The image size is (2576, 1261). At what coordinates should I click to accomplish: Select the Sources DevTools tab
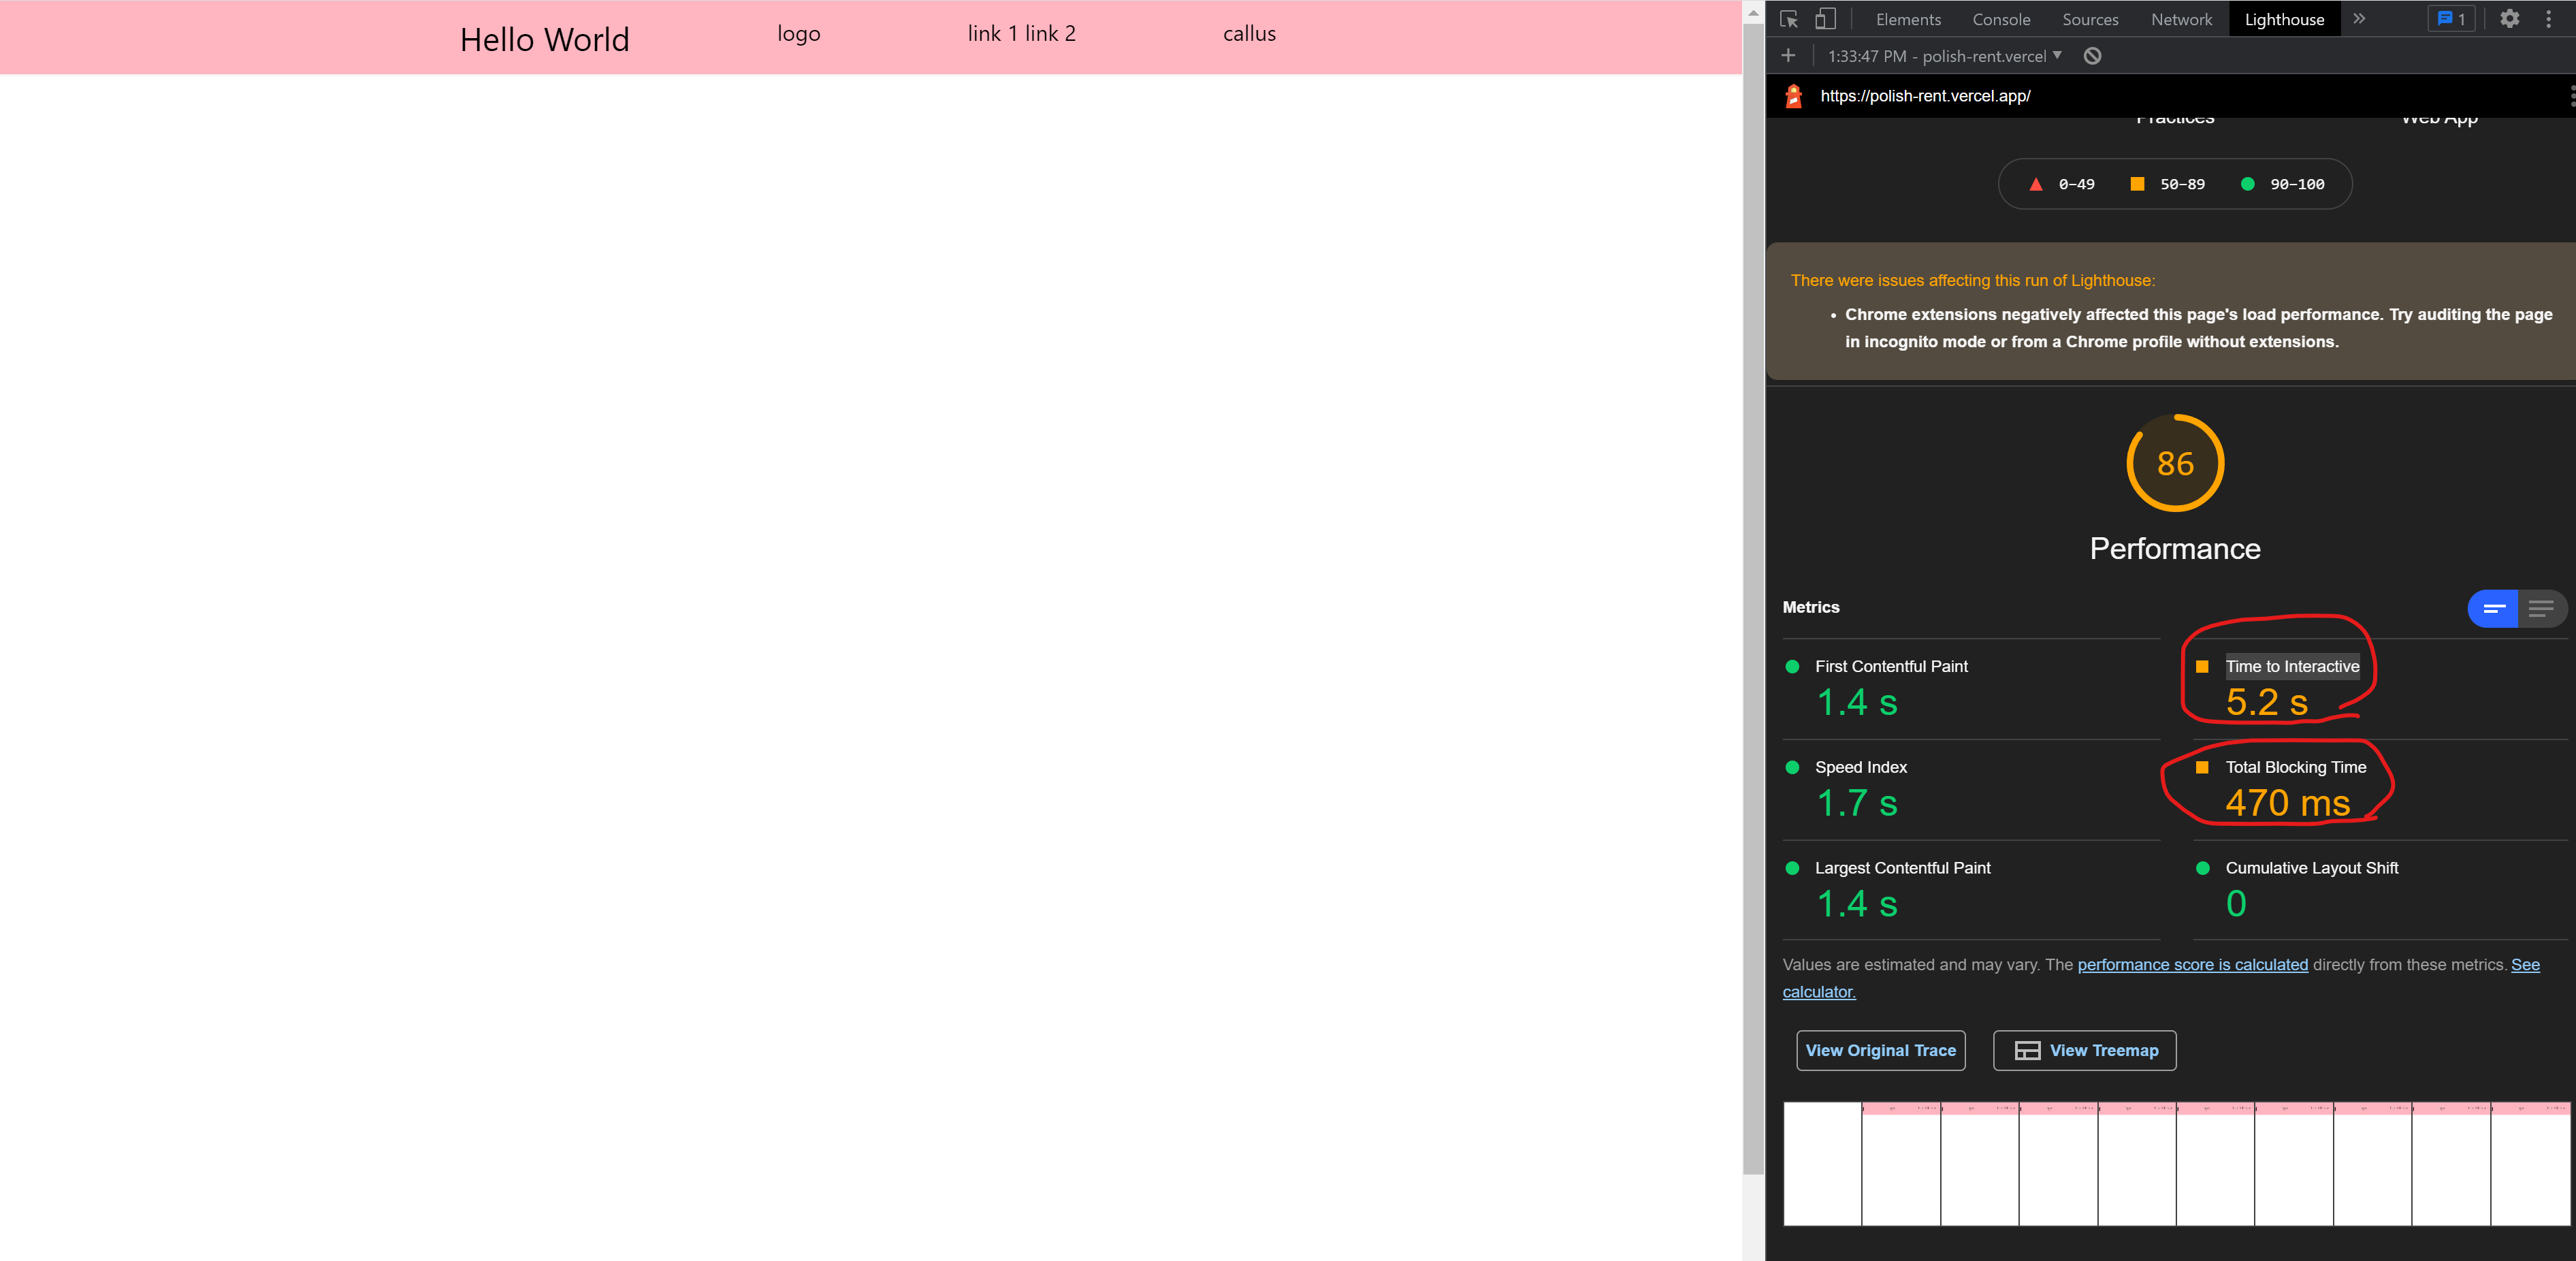click(2088, 18)
